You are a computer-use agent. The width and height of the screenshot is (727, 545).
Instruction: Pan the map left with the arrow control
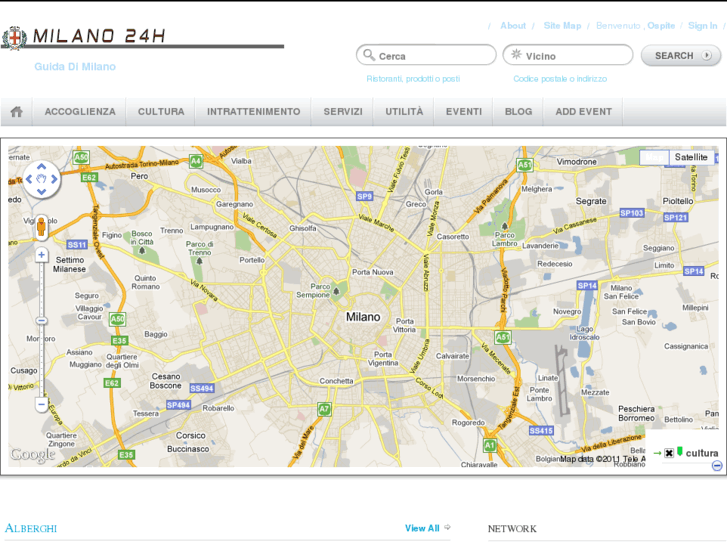pos(29,179)
